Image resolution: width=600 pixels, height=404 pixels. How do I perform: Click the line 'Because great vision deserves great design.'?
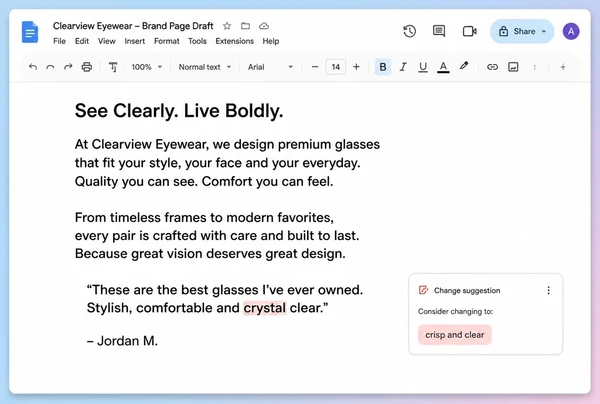tap(210, 254)
